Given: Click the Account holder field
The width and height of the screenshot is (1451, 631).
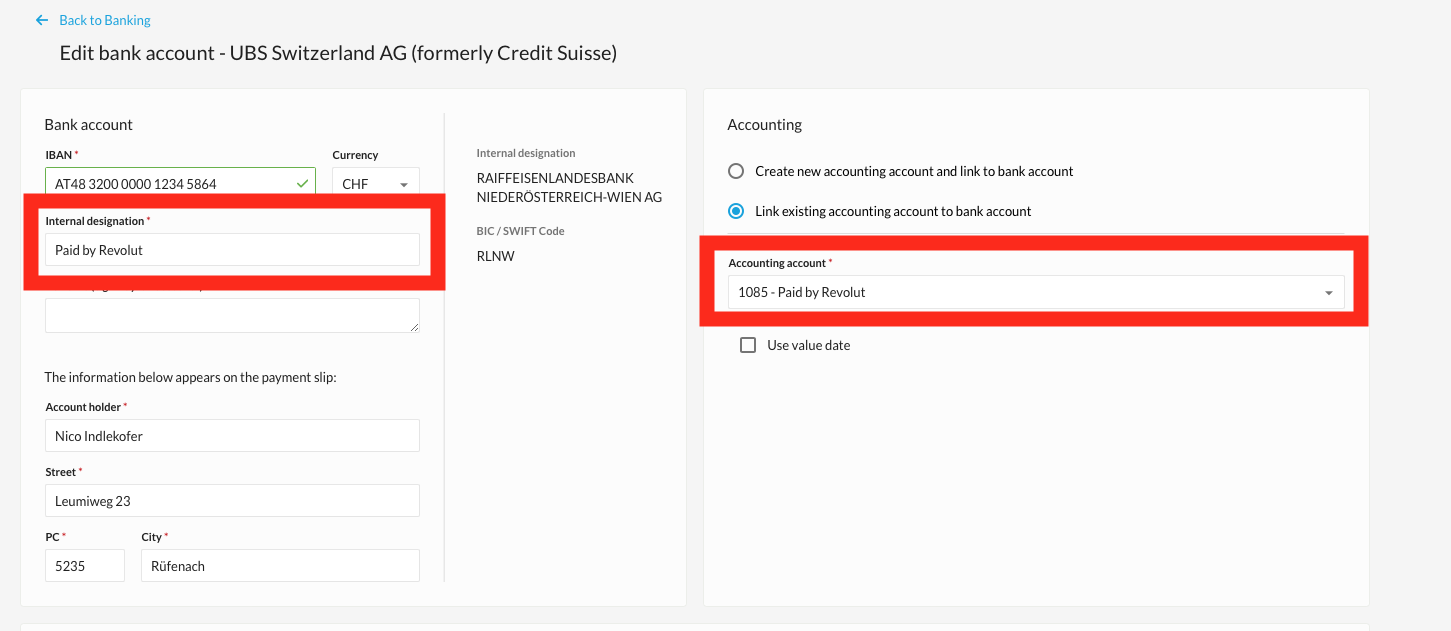Looking at the screenshot, I should tap(231, 436).
